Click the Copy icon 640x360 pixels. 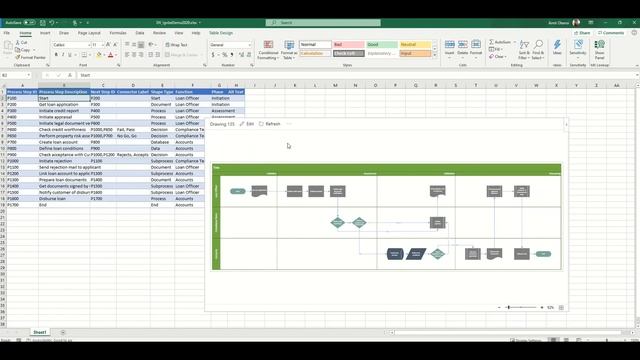tap(18, 50)
